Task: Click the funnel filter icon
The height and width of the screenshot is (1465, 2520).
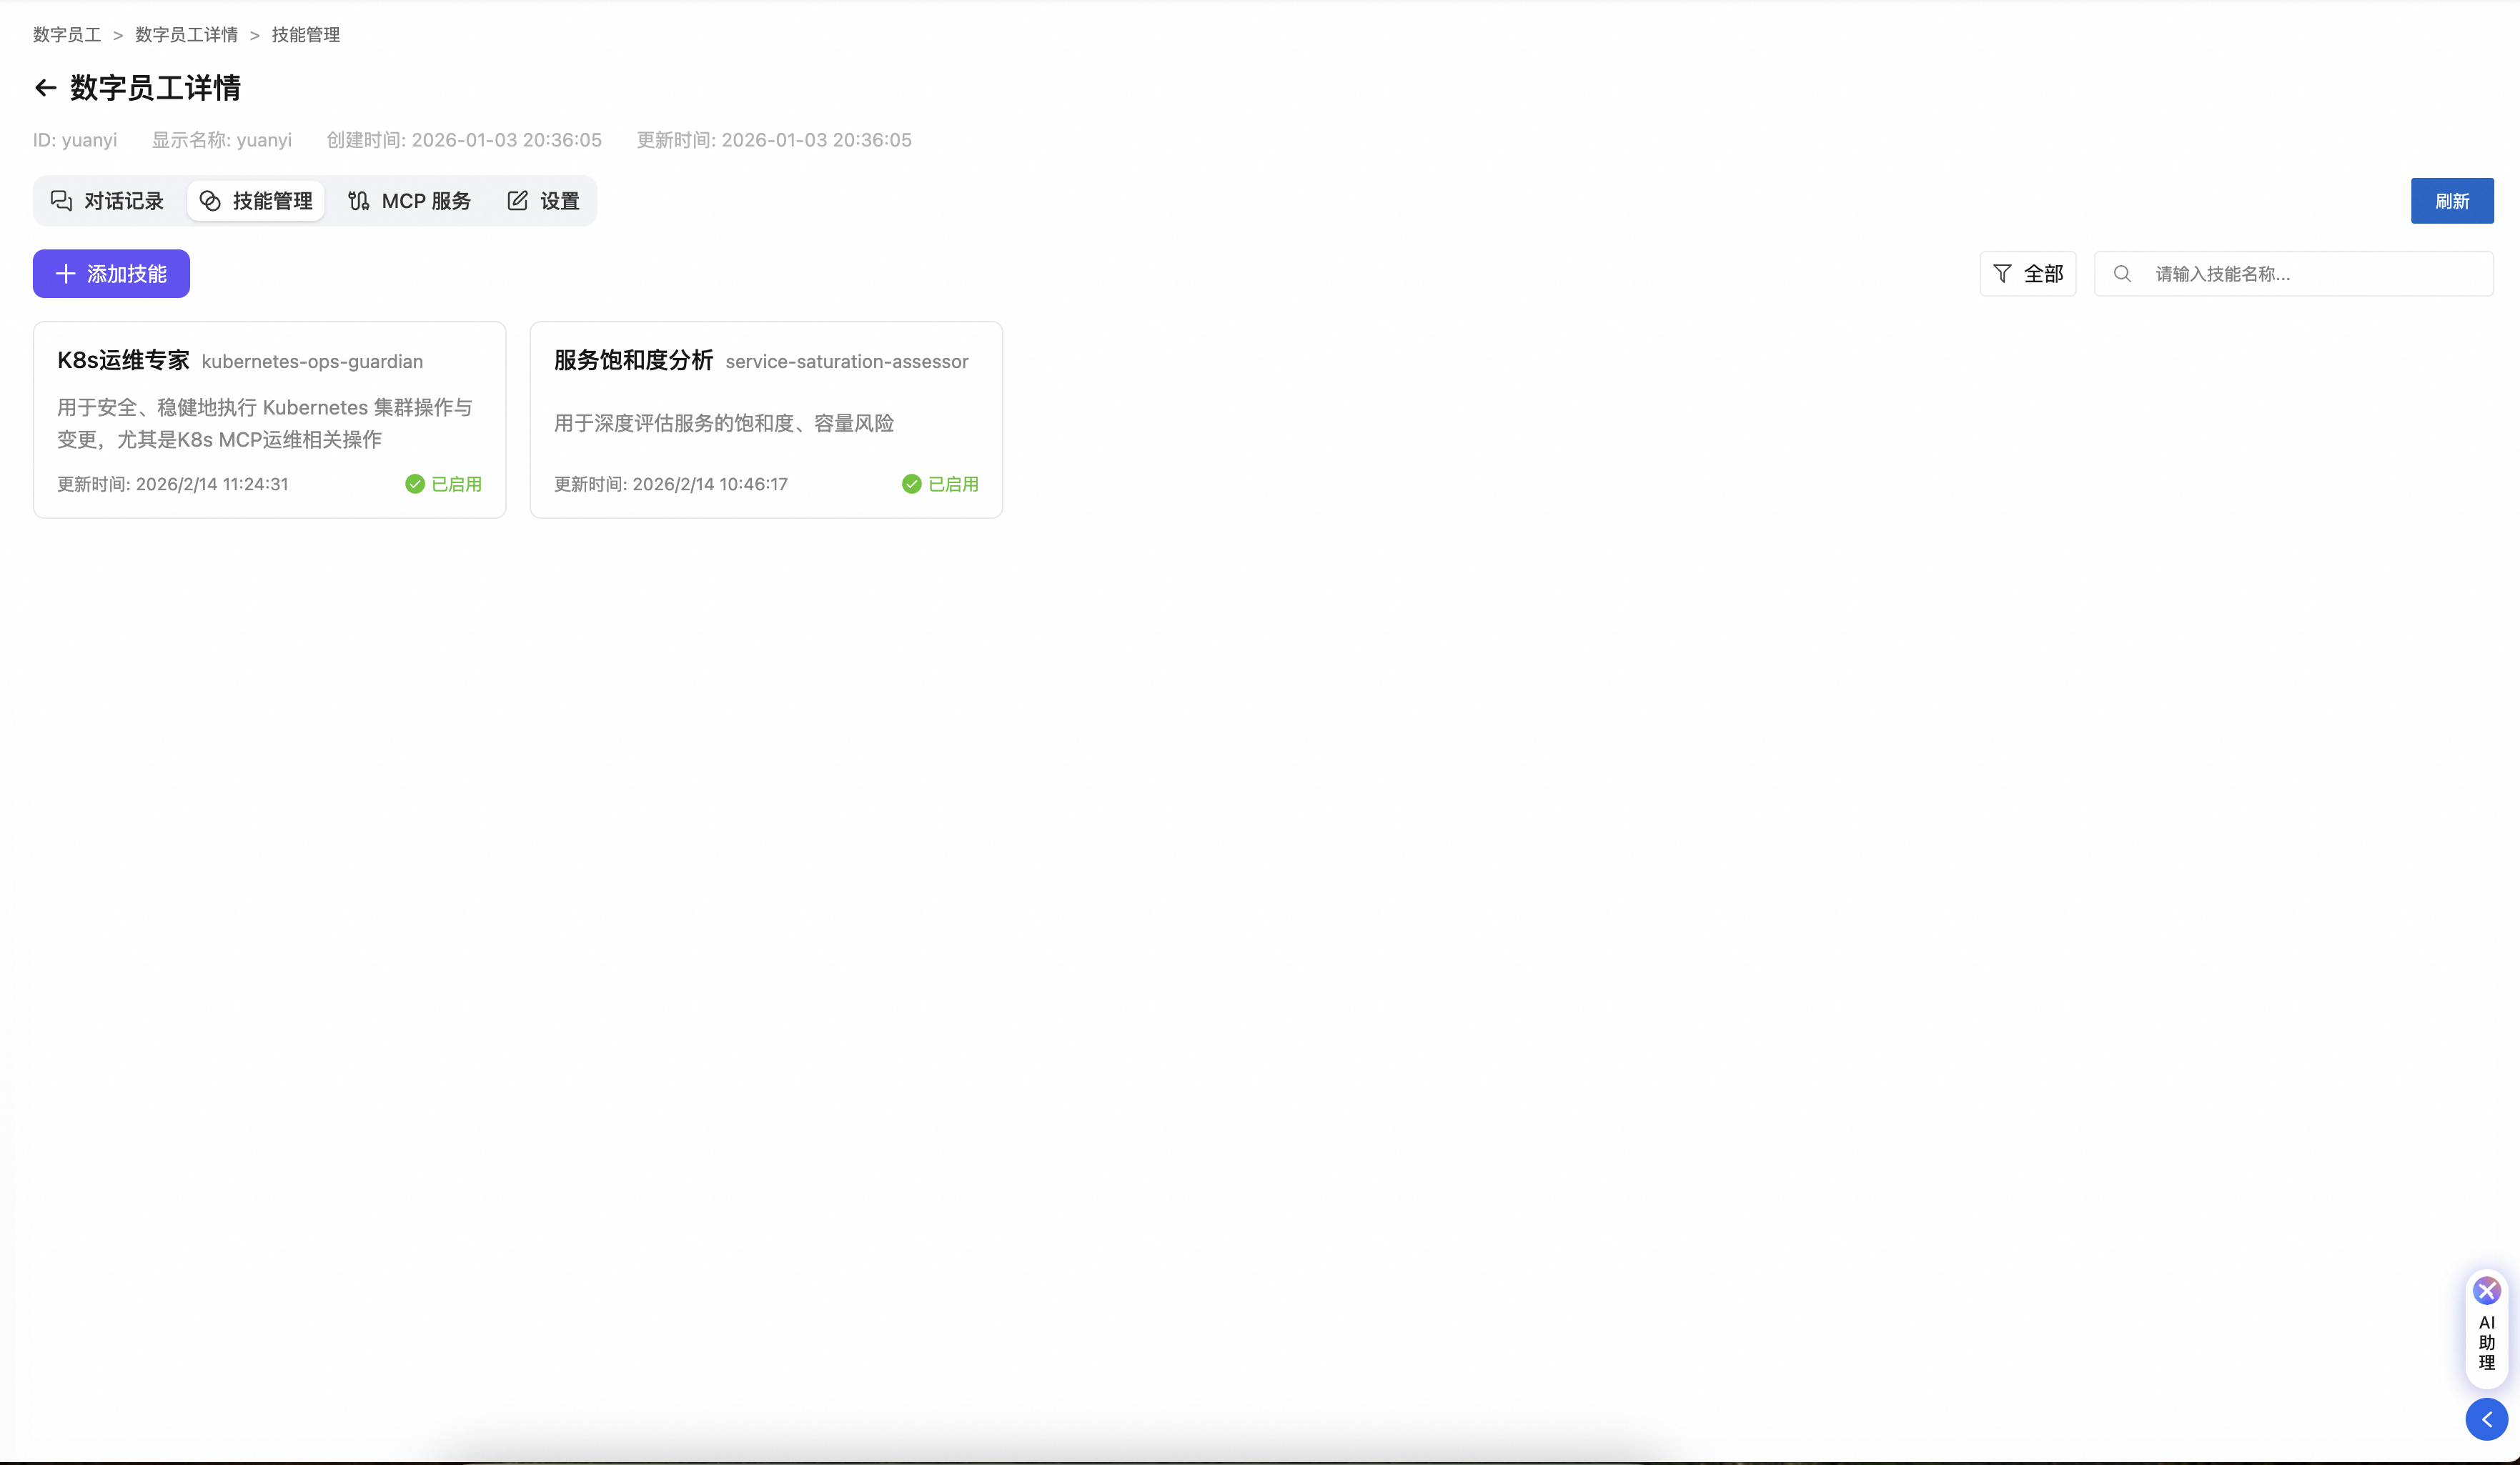Action: 2002,274
